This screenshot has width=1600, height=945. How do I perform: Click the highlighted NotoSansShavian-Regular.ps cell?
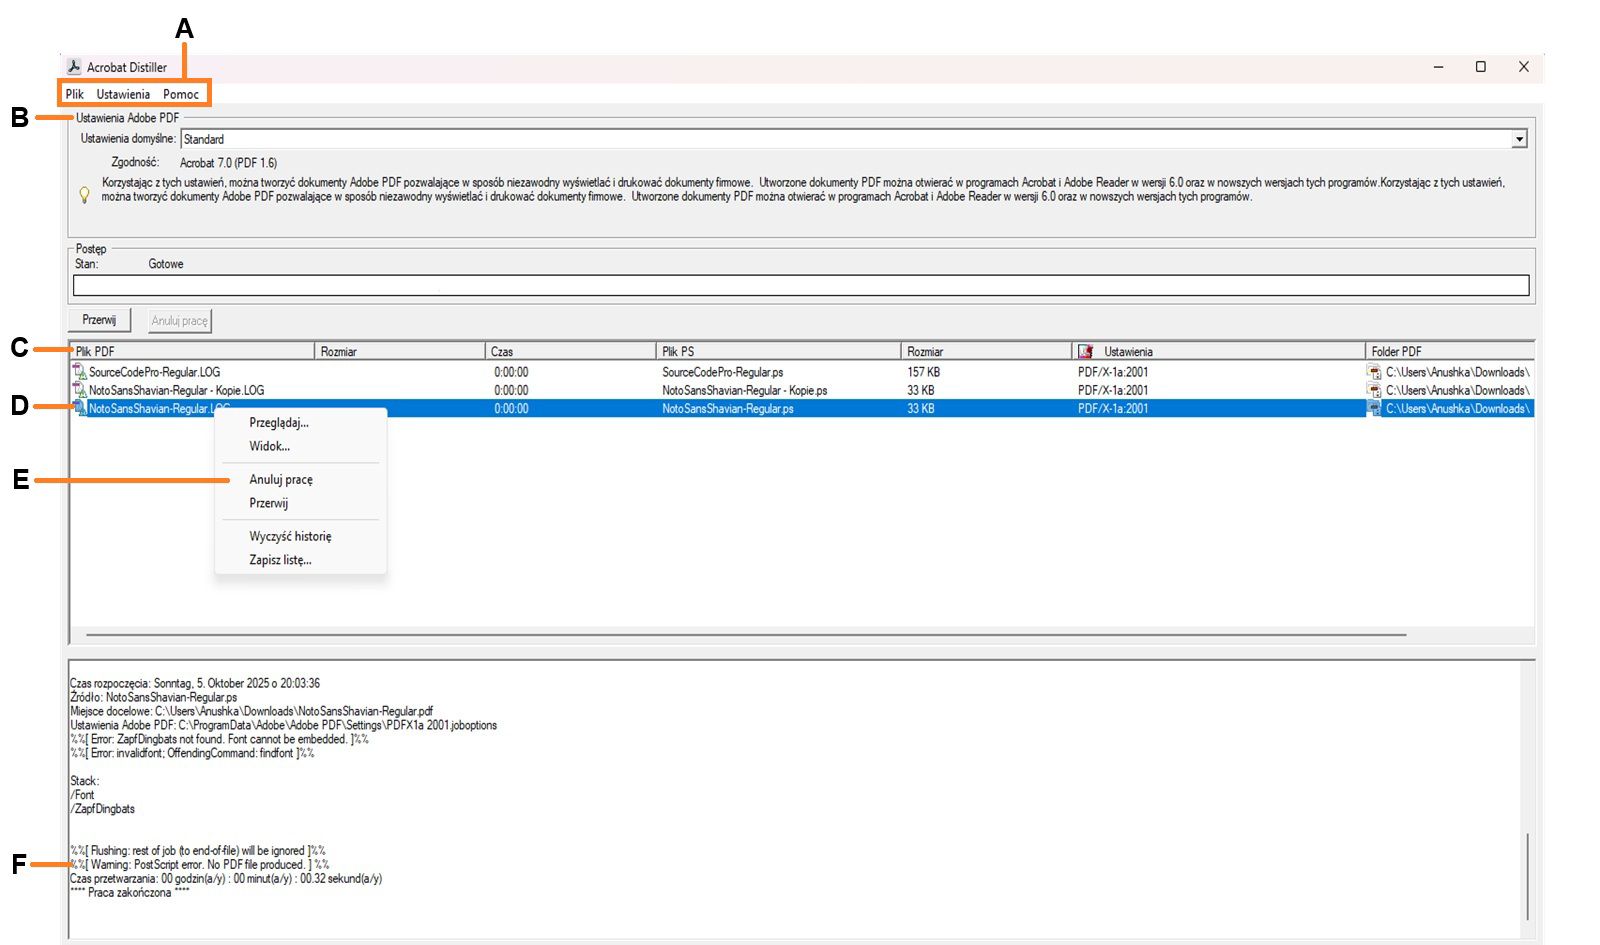pos(728,408)
